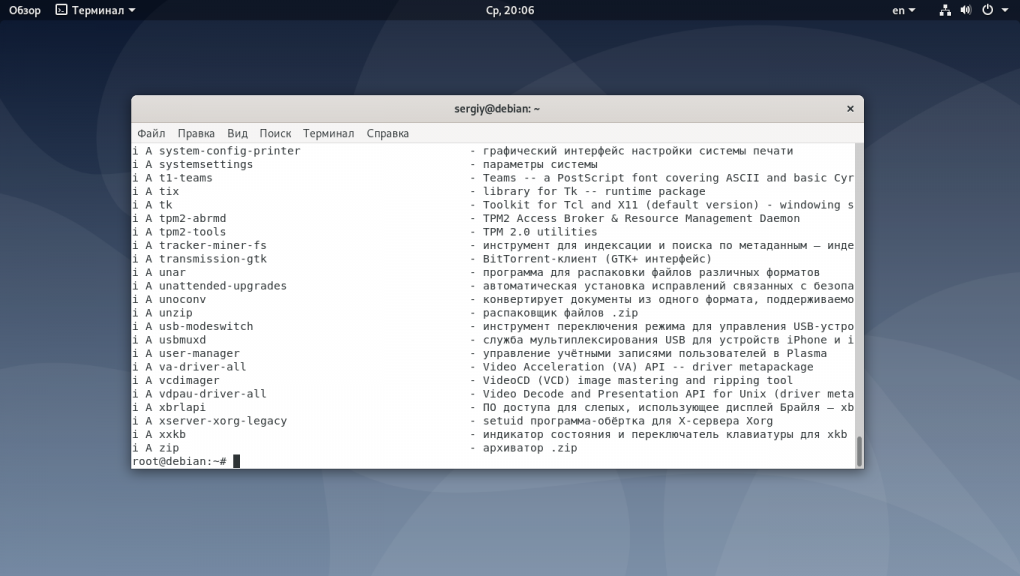Click the clock showing Ср, 20:06
1020x576 pixels.
click(510, 10)
